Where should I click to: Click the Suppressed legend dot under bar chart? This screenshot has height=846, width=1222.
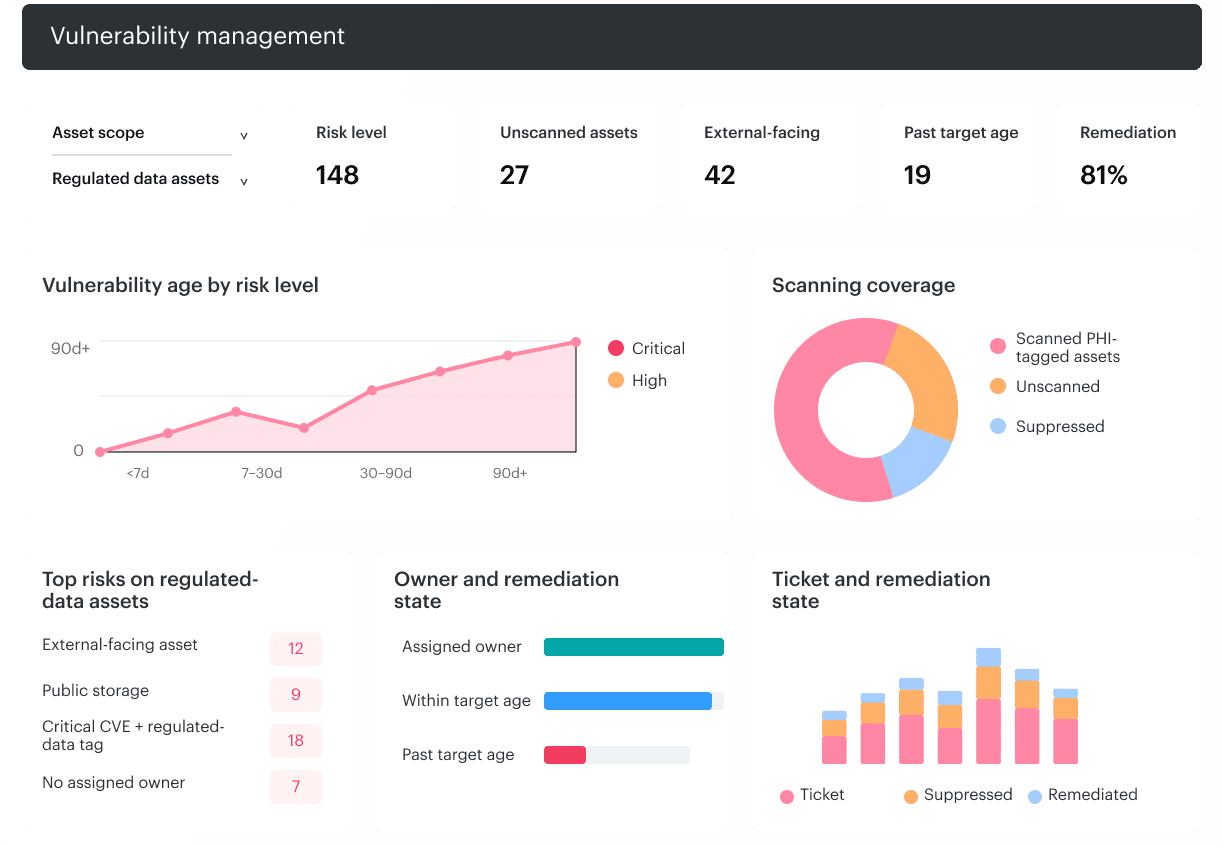click(911, 796)
